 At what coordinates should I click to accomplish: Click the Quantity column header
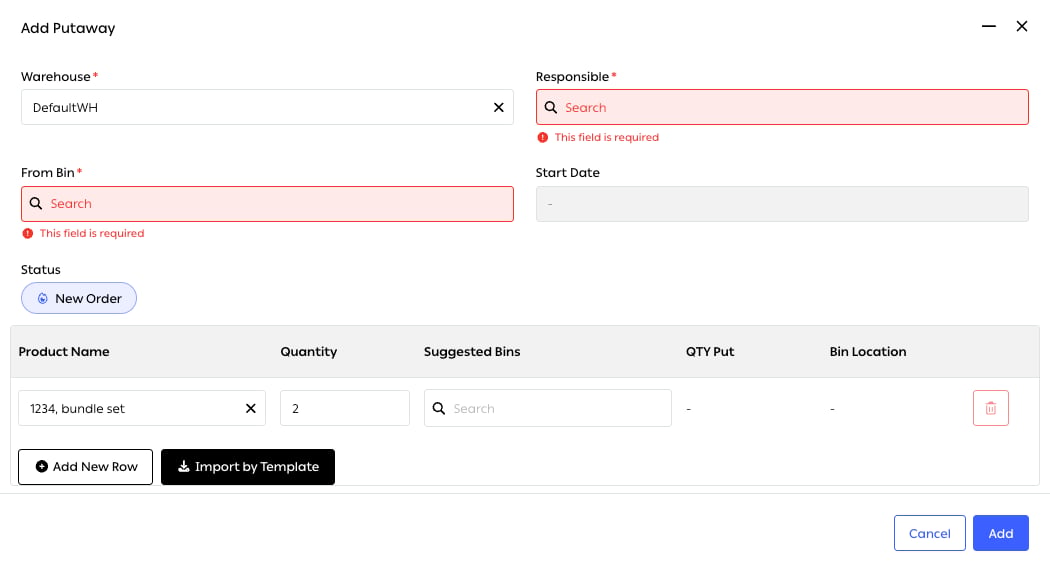coord(309,352)
